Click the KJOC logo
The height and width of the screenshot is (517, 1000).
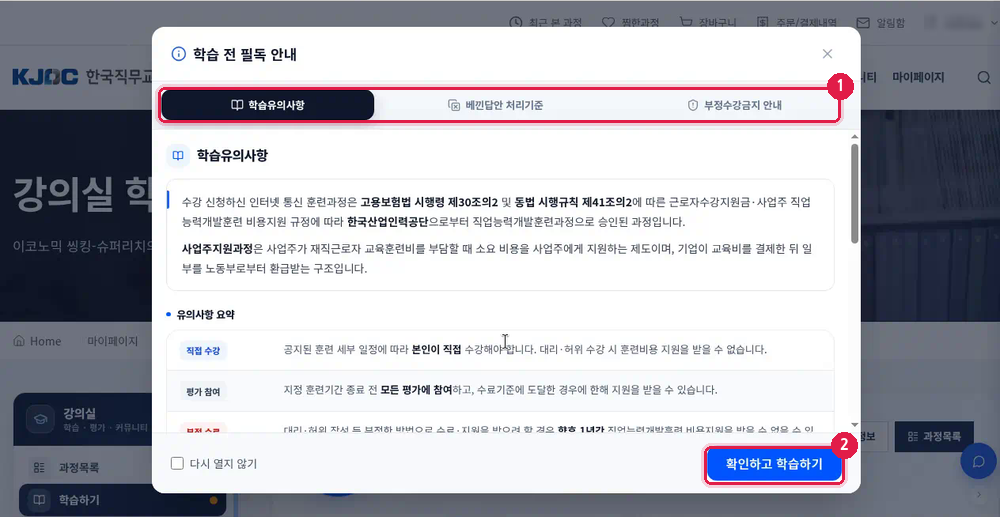coord(45,77)
